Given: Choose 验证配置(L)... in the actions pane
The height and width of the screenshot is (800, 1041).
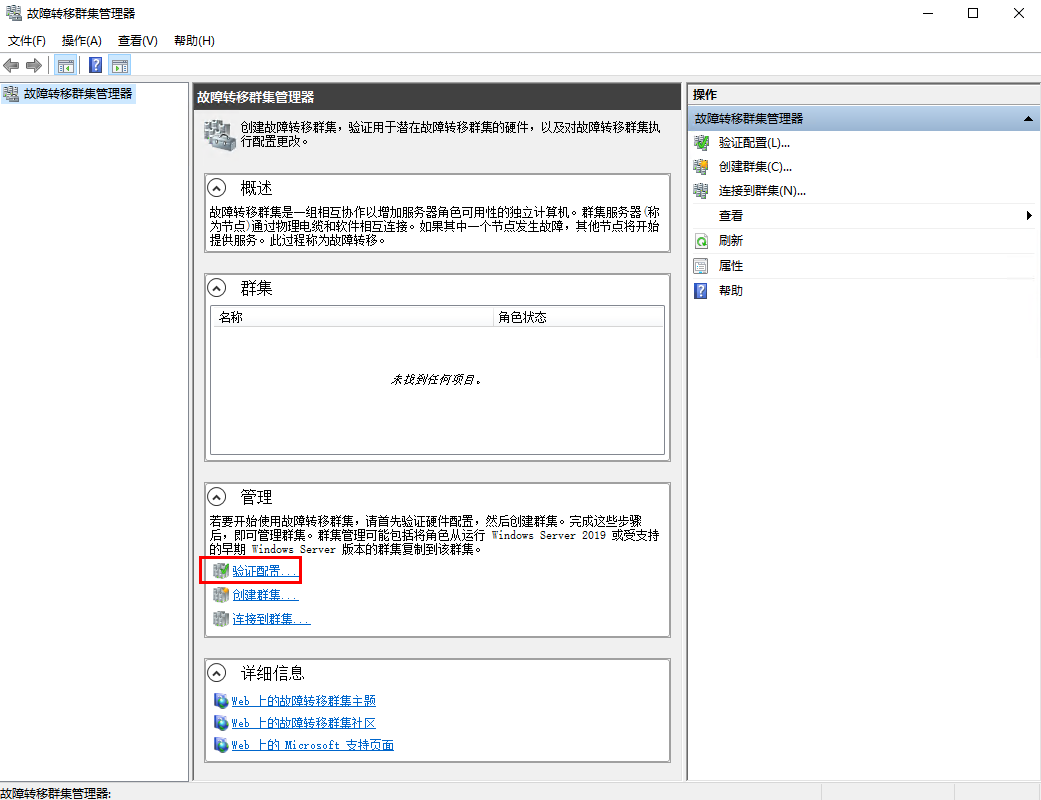Looking at the screenshot, I should (x=754, y=143).
